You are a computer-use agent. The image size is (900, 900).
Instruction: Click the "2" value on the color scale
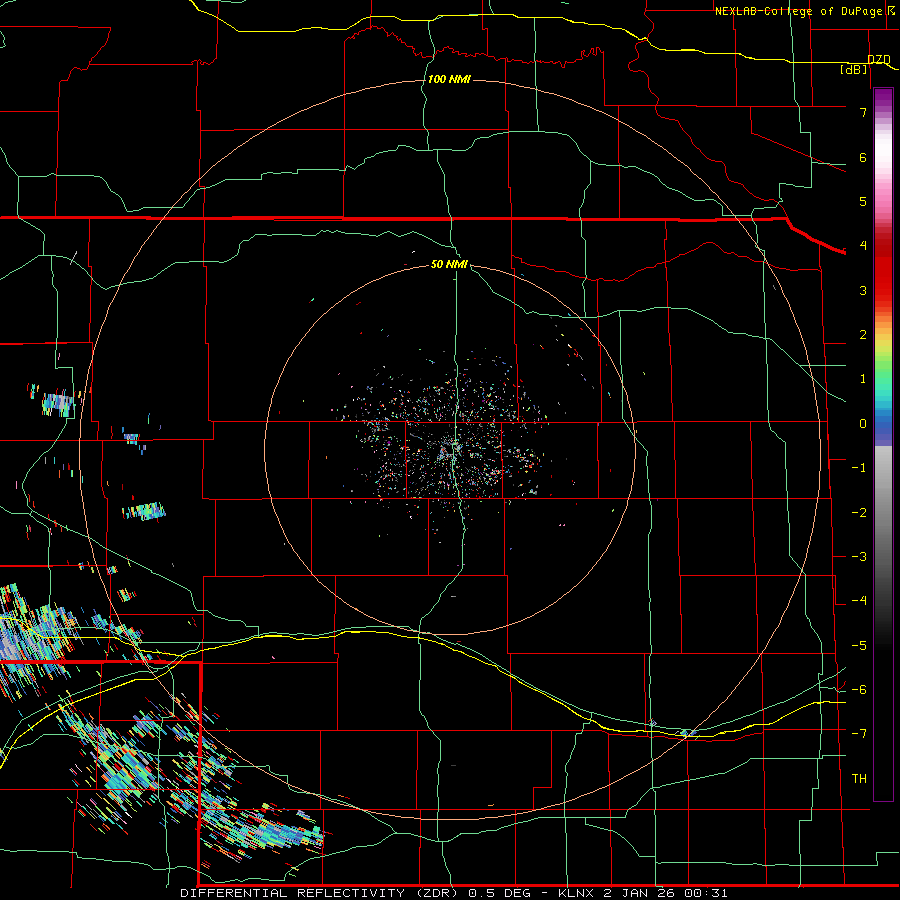point(863,335)
